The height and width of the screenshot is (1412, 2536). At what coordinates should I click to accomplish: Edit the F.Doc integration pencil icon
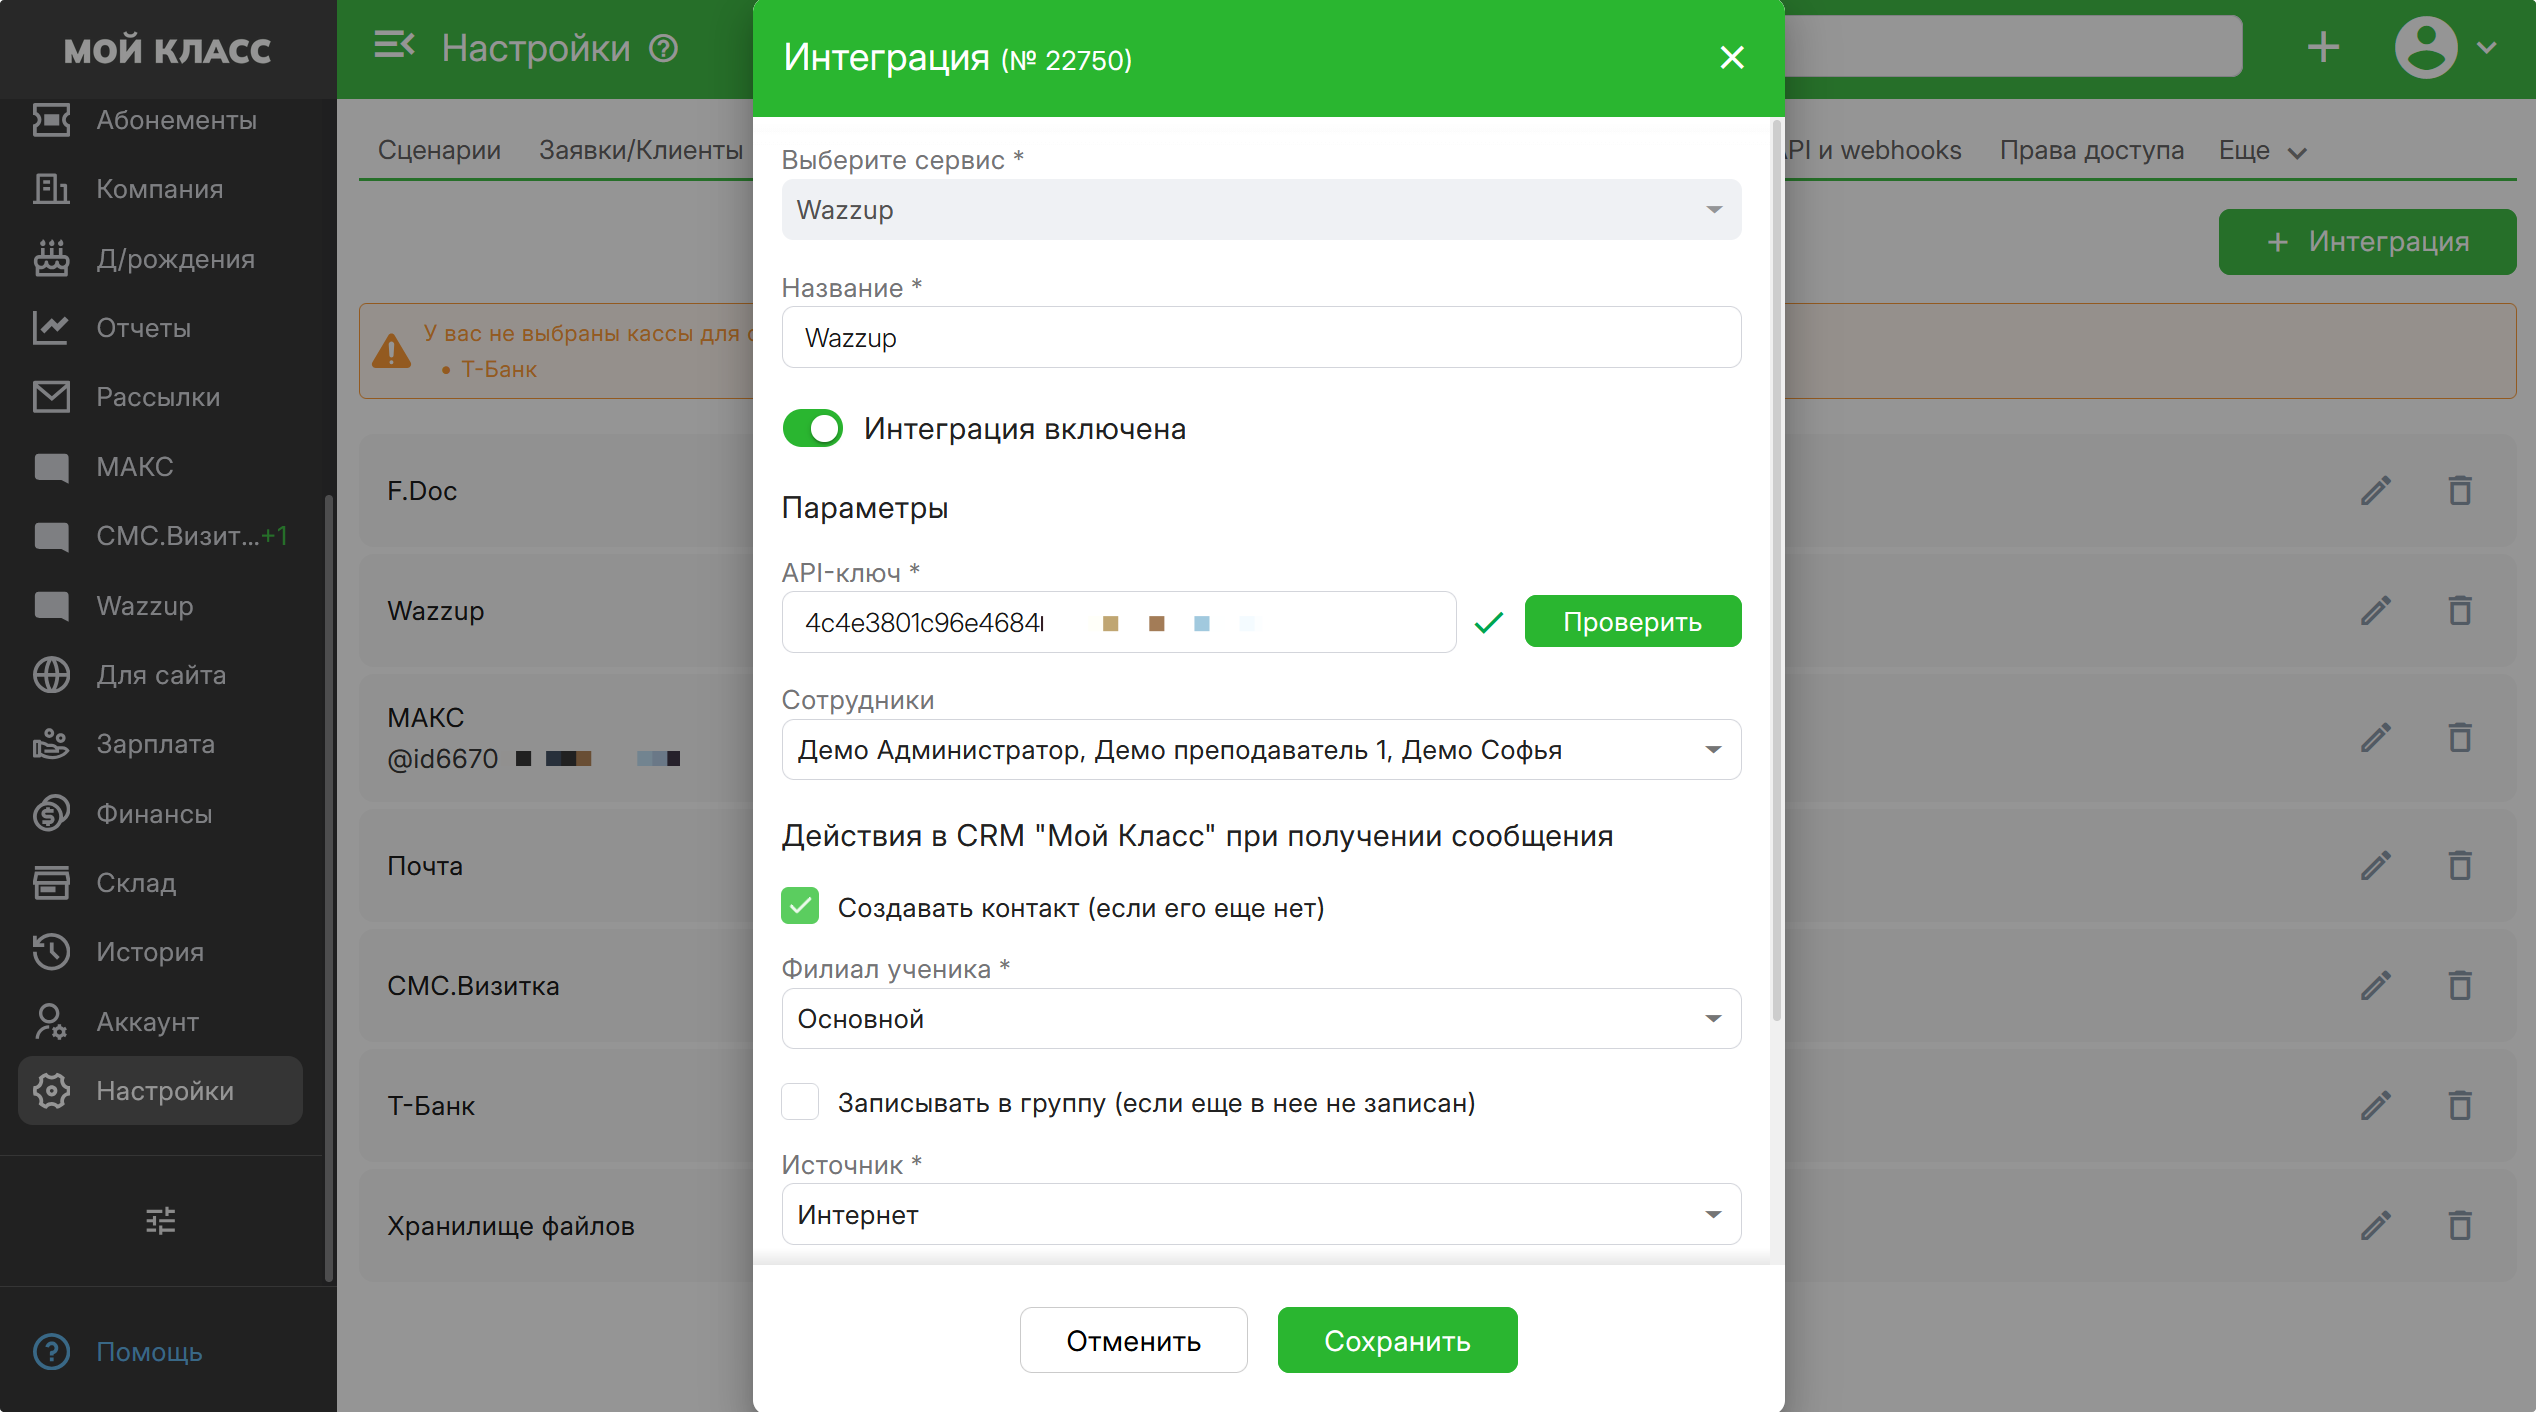click(x=2377, y=491)
